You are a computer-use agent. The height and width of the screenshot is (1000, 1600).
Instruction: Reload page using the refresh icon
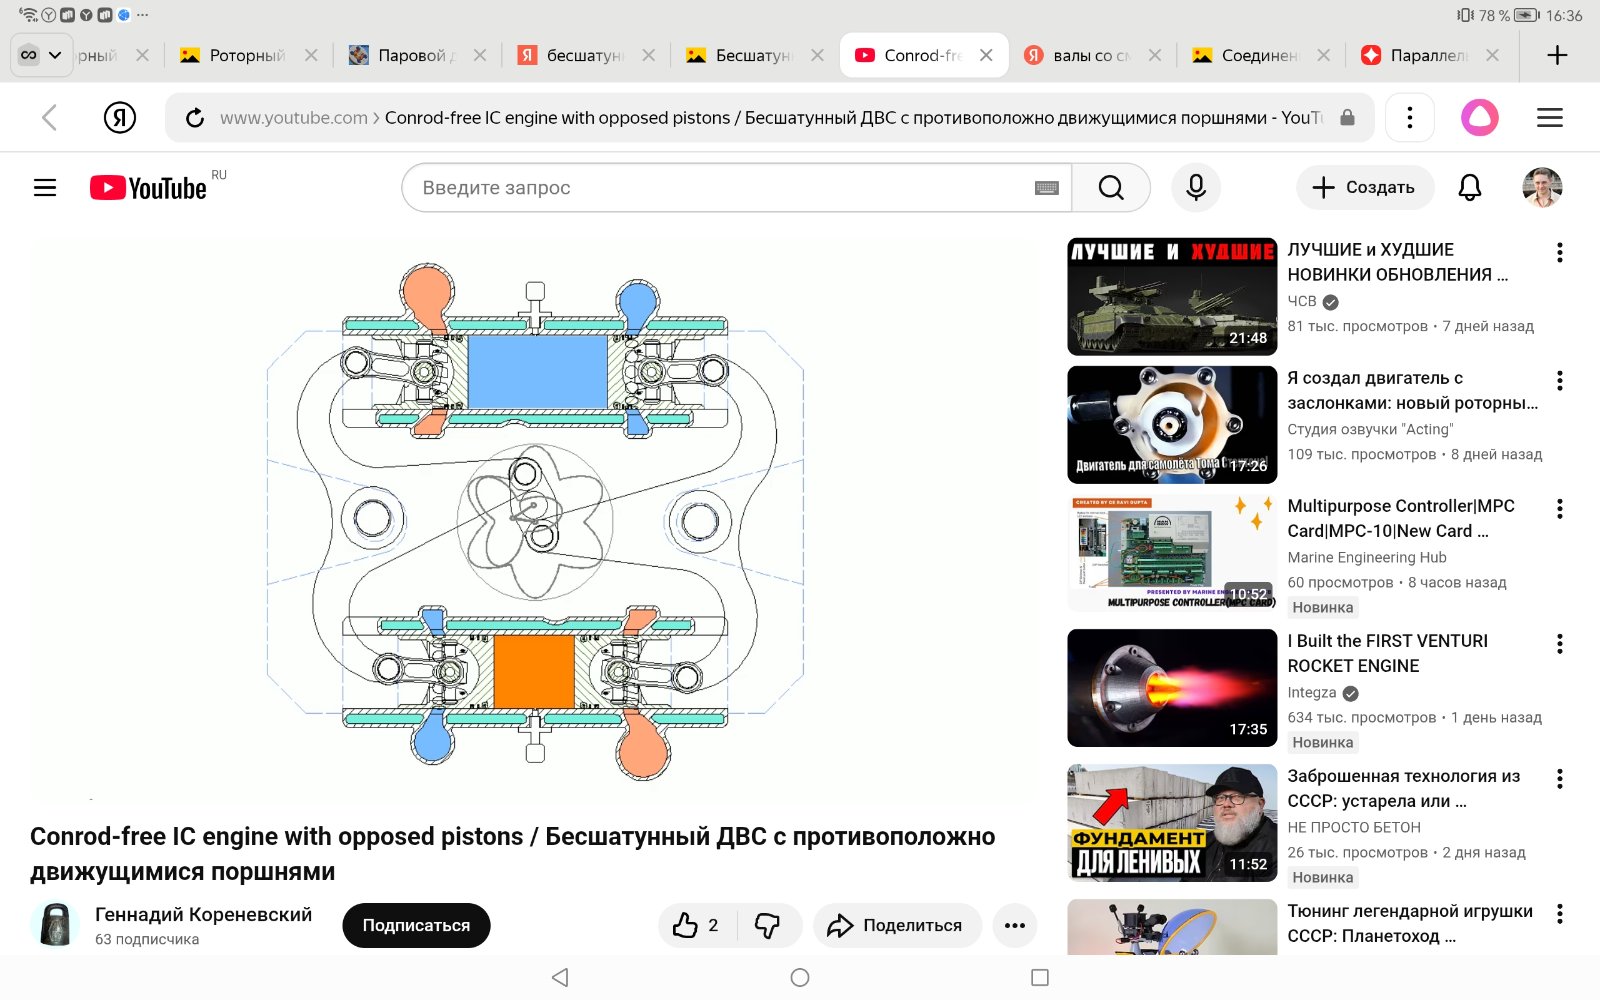195,118
